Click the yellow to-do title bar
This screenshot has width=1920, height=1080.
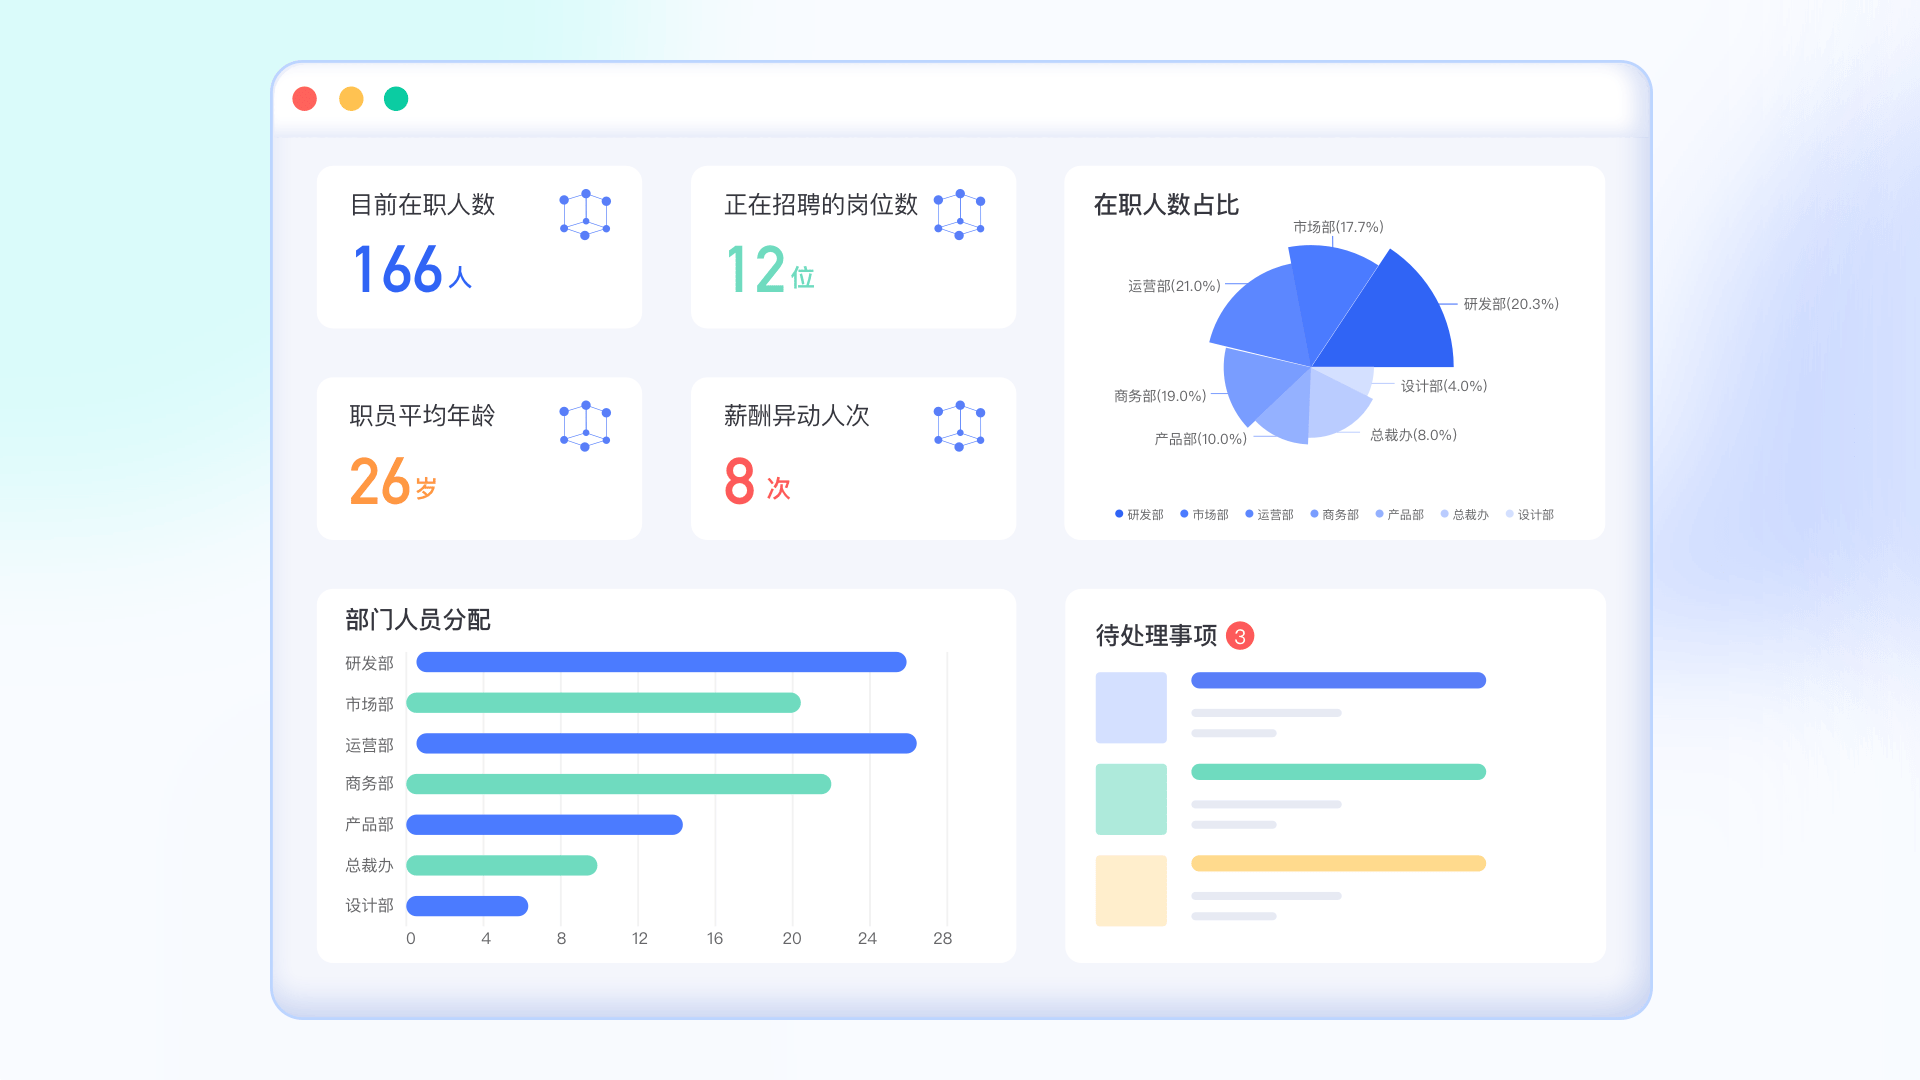tap(1338, 863)
